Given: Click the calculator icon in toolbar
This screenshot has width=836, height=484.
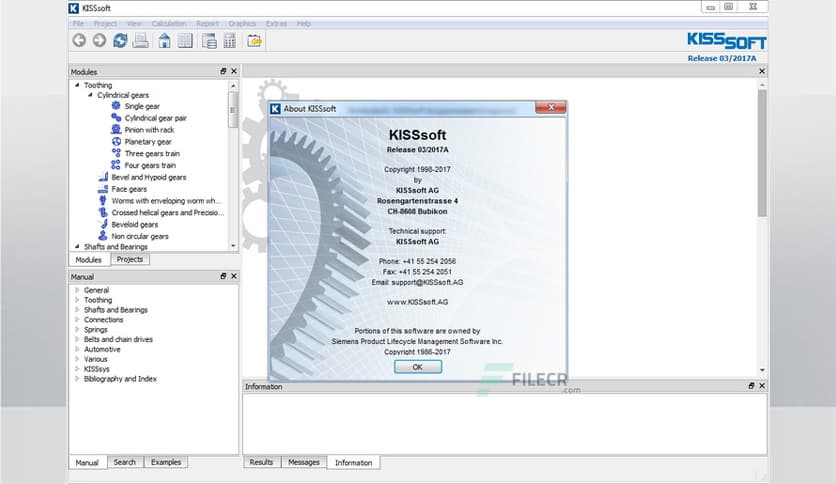Looking at the screenshot, I should click(230, 40).
